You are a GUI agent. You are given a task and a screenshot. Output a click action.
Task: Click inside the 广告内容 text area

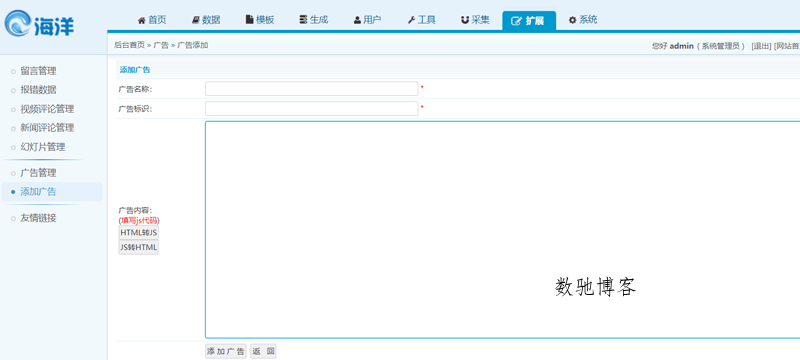[x=503, y=229]
